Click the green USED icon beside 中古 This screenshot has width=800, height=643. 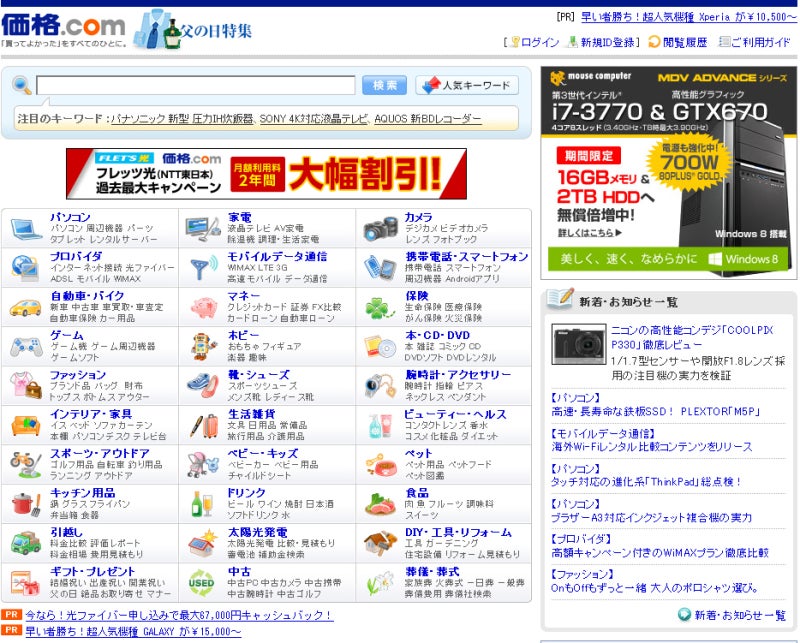[202, 583]
